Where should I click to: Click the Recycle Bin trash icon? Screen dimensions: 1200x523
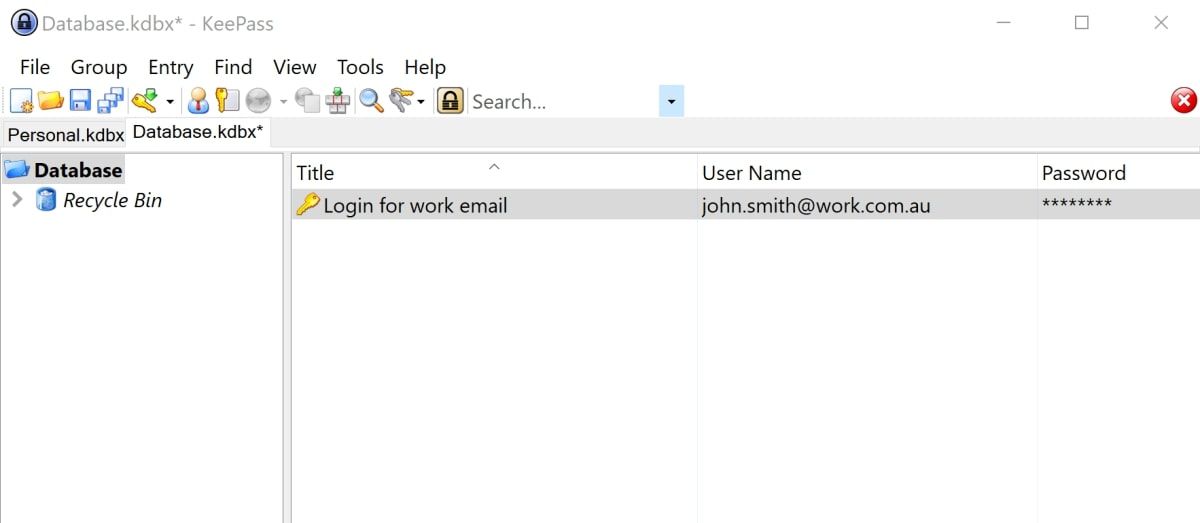pos(46,200)
